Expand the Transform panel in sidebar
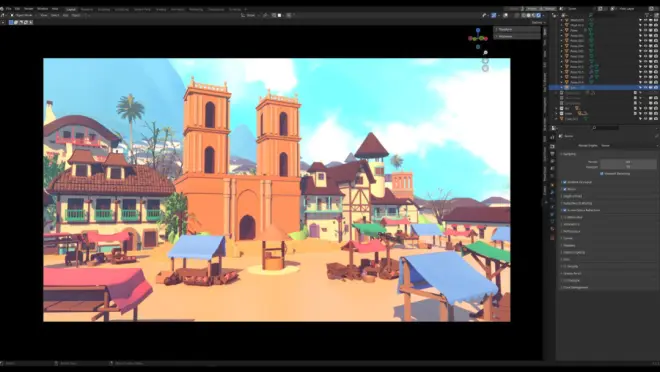 point(517,29)
